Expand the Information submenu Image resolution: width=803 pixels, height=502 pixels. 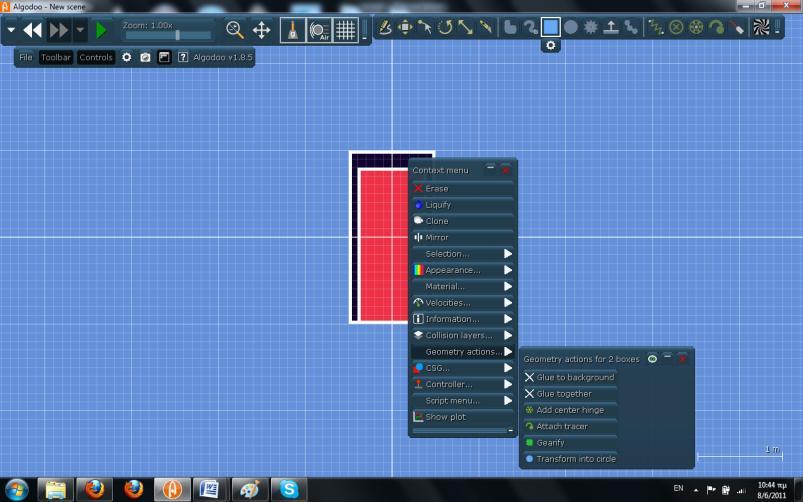tap(462, 319)
